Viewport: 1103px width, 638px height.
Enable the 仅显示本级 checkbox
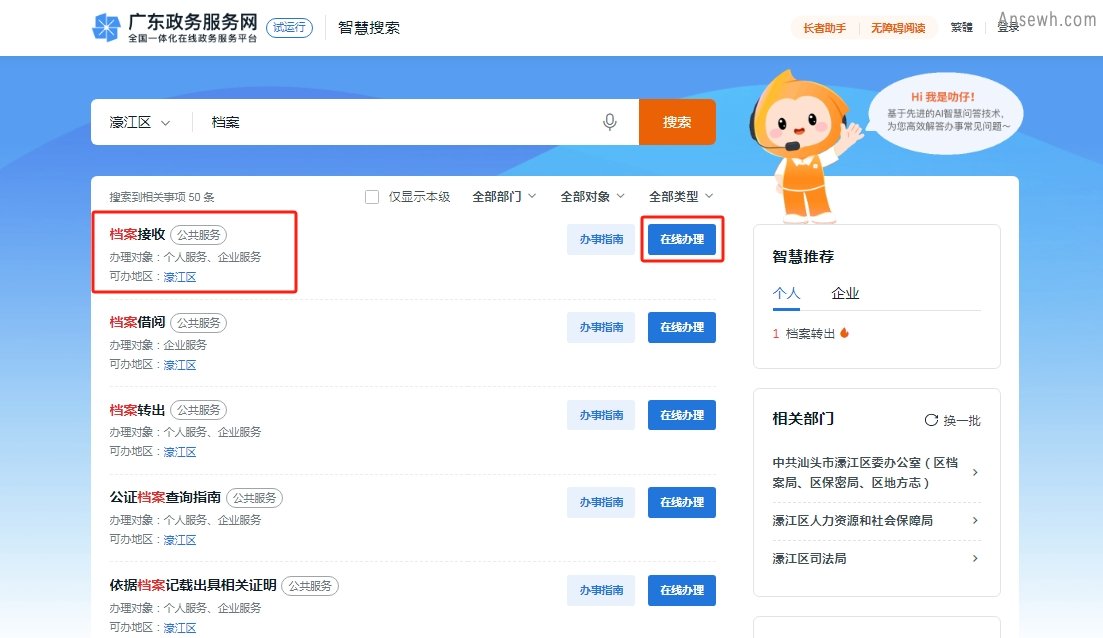(372, 197)
